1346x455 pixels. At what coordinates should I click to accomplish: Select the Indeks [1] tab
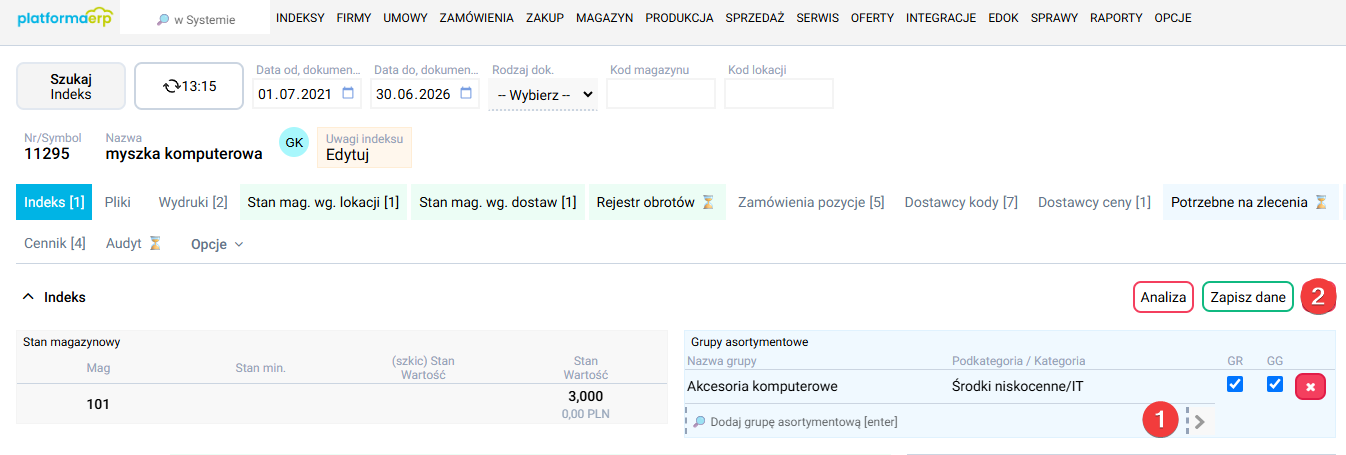[54, 202]
